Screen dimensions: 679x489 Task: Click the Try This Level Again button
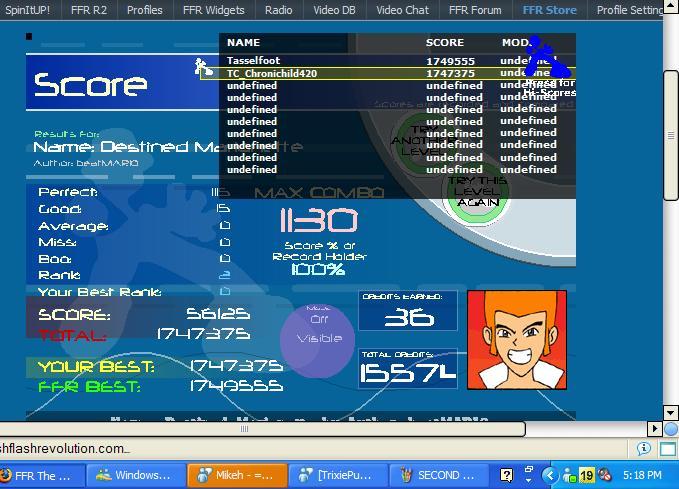coord(478,192)
